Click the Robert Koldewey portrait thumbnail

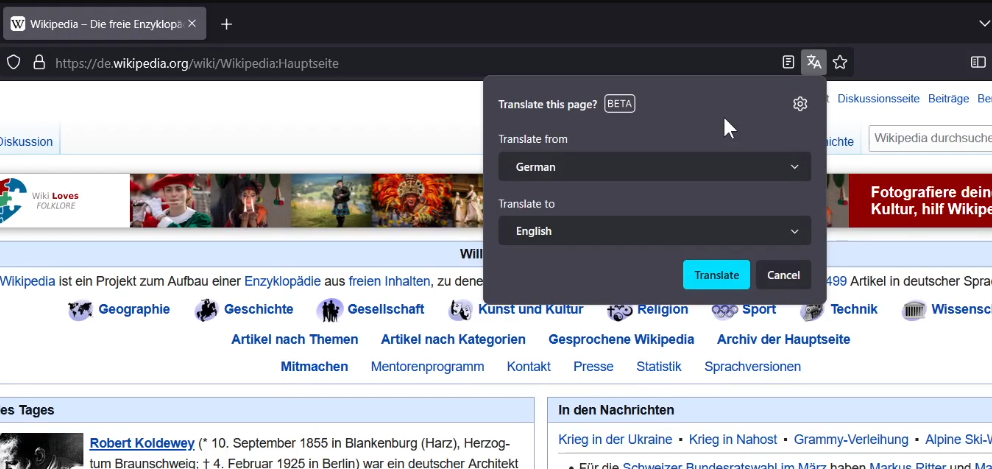coord(42,451)
